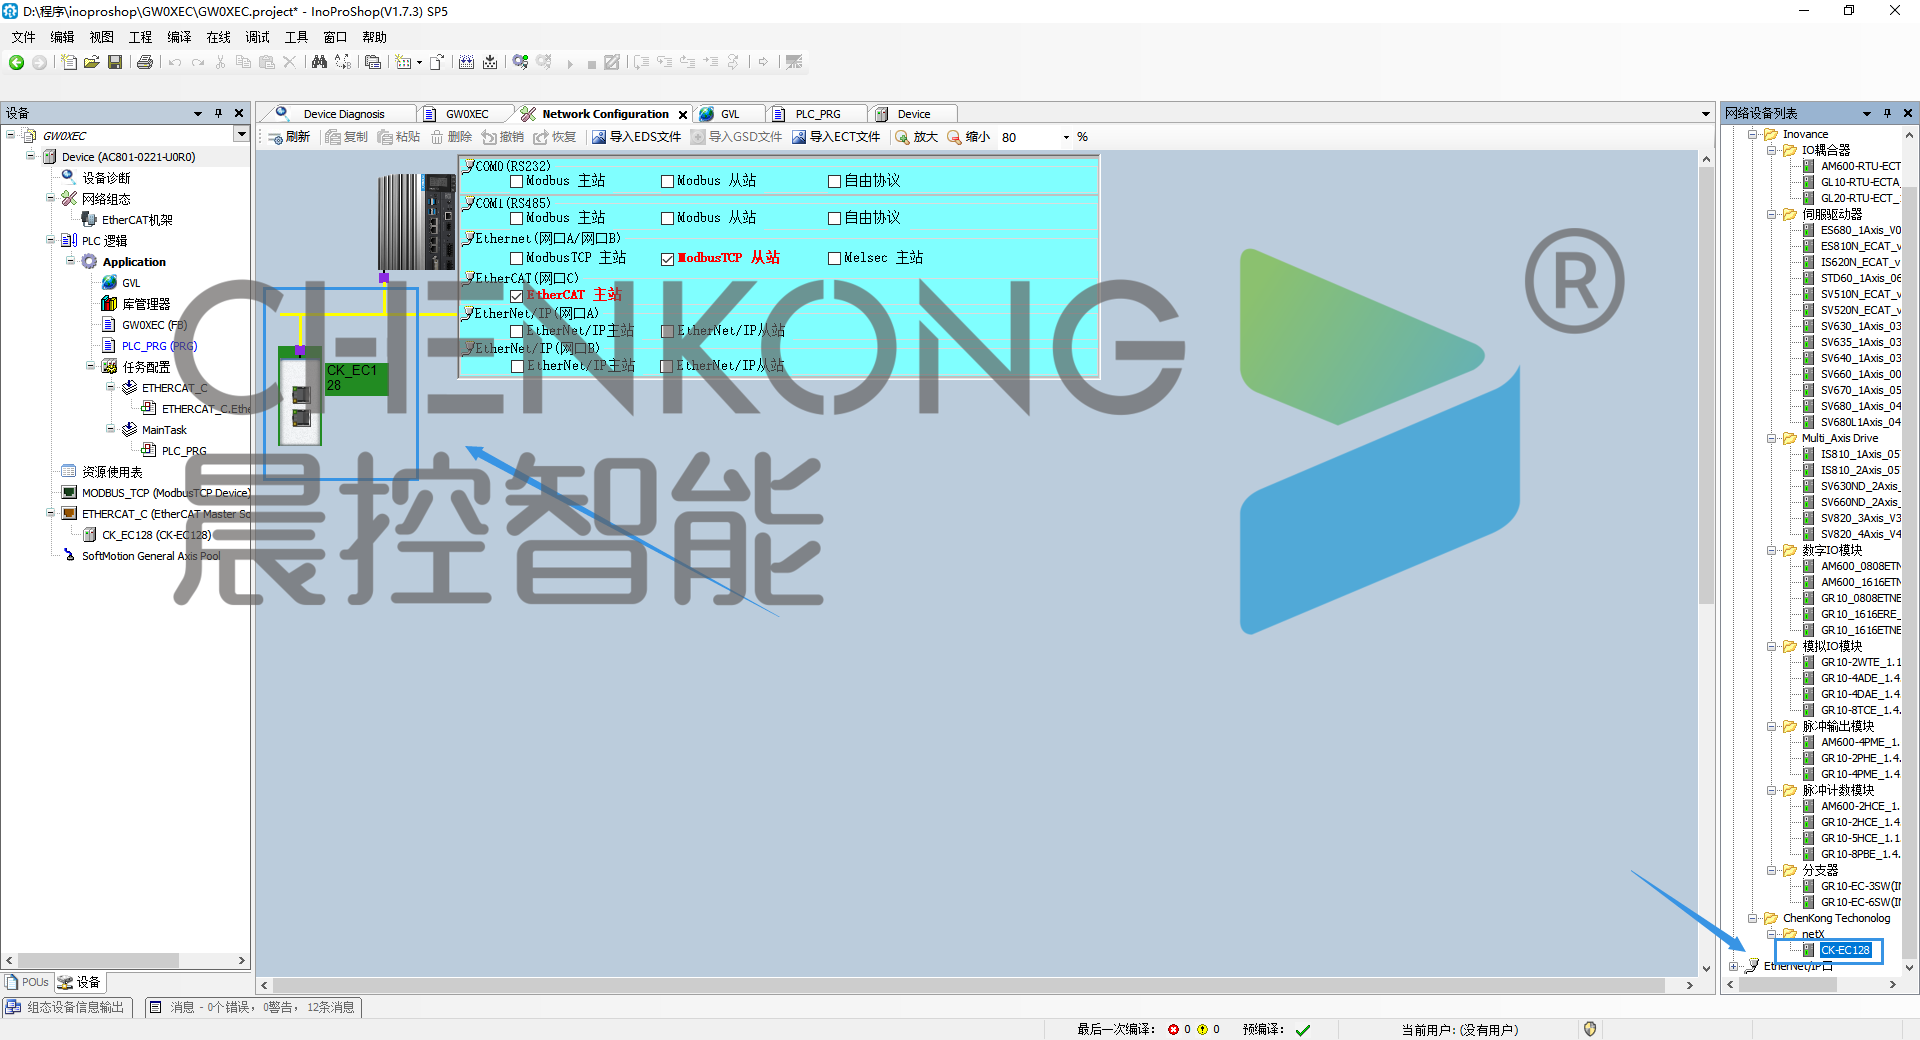Uncheck the ModbusTCP 从站 checkbox

click(667, 259)
